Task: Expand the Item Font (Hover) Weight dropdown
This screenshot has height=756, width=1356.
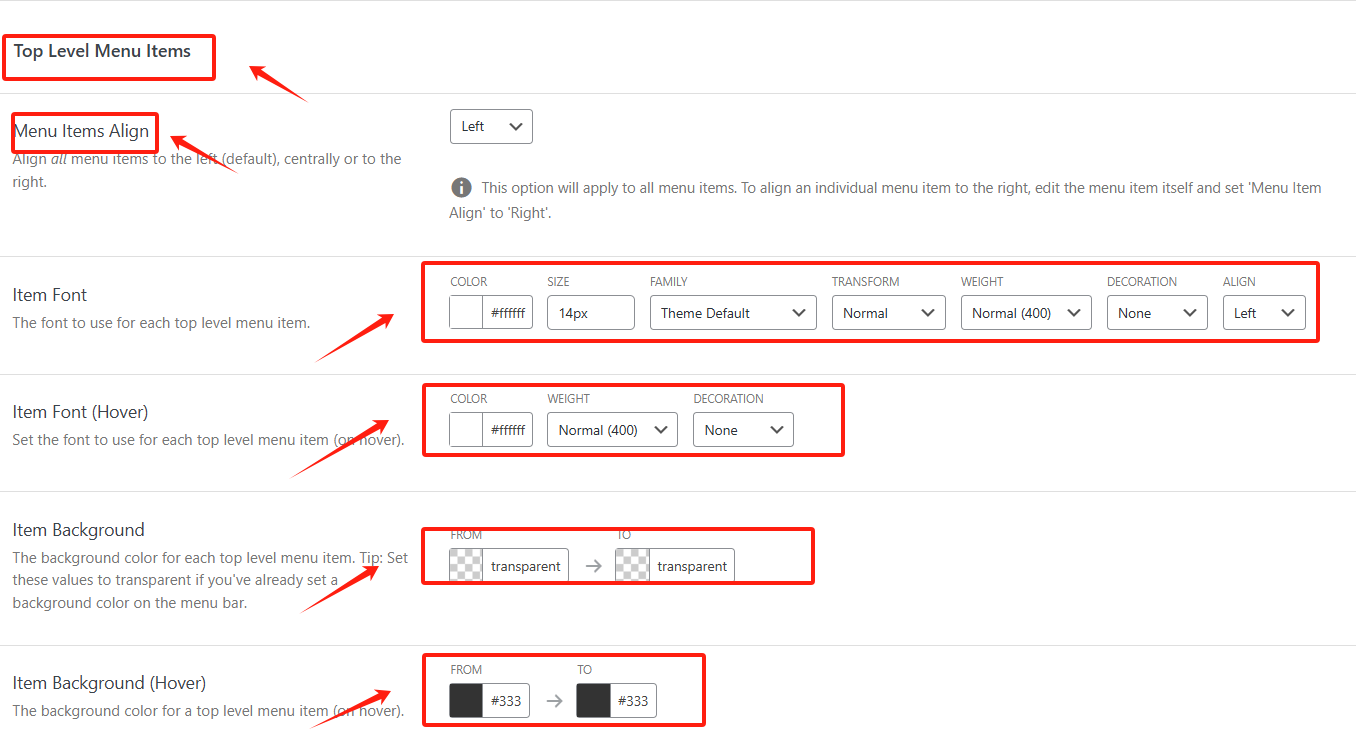Action: (612, 430)
